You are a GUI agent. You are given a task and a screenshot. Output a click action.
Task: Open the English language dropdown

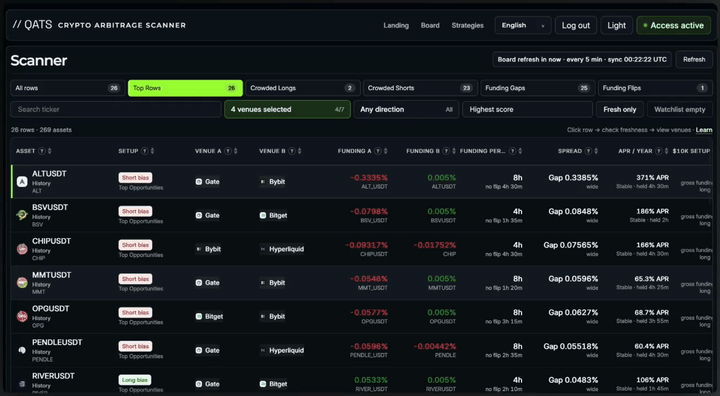tap(523, 25)
